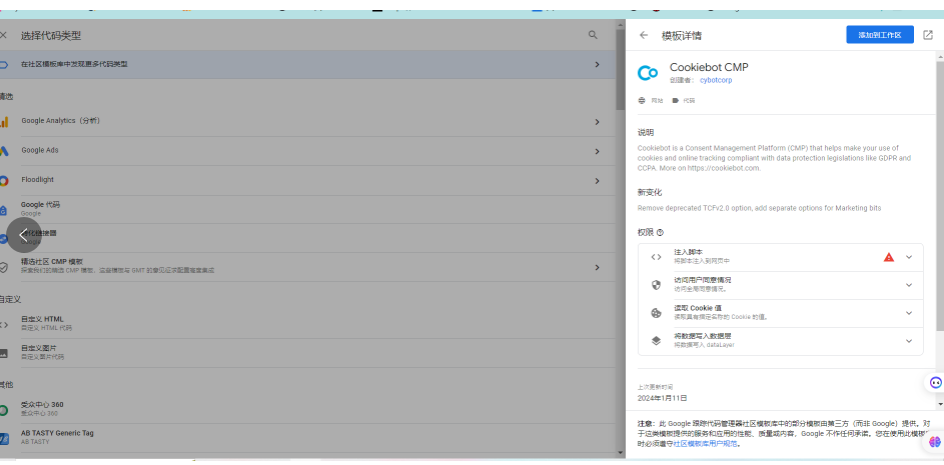944x465 pixels.
Task: Click chevron on 在社区模板库中发现更多代码类型 row
Action: pos(597,64)
